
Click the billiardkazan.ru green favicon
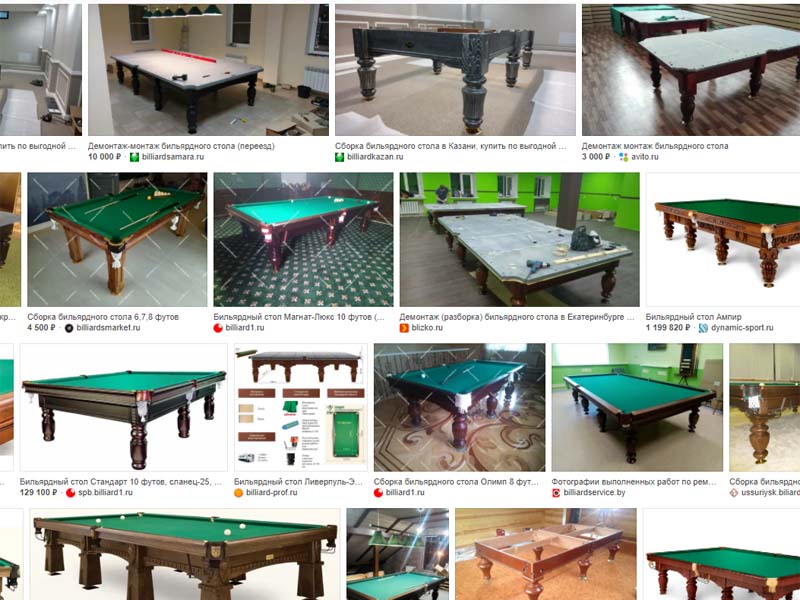coord(339,157)
